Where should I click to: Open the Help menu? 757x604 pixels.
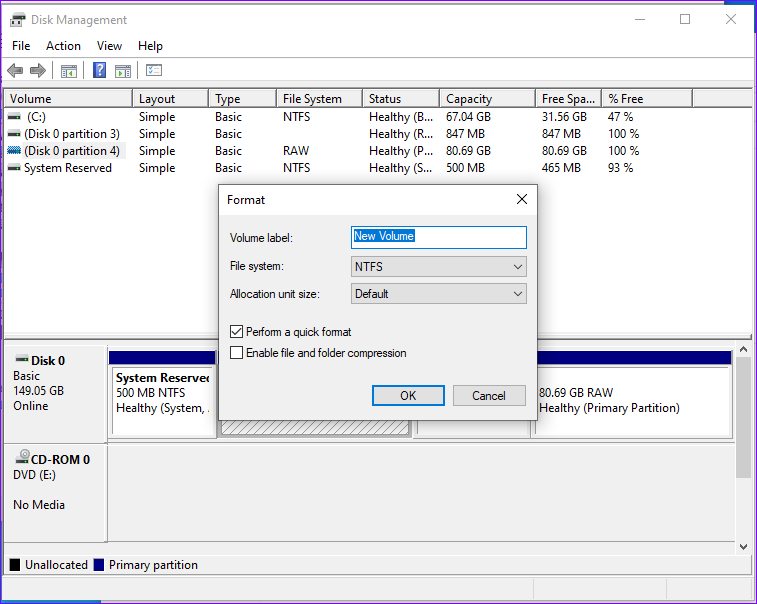tap(150, 46)
